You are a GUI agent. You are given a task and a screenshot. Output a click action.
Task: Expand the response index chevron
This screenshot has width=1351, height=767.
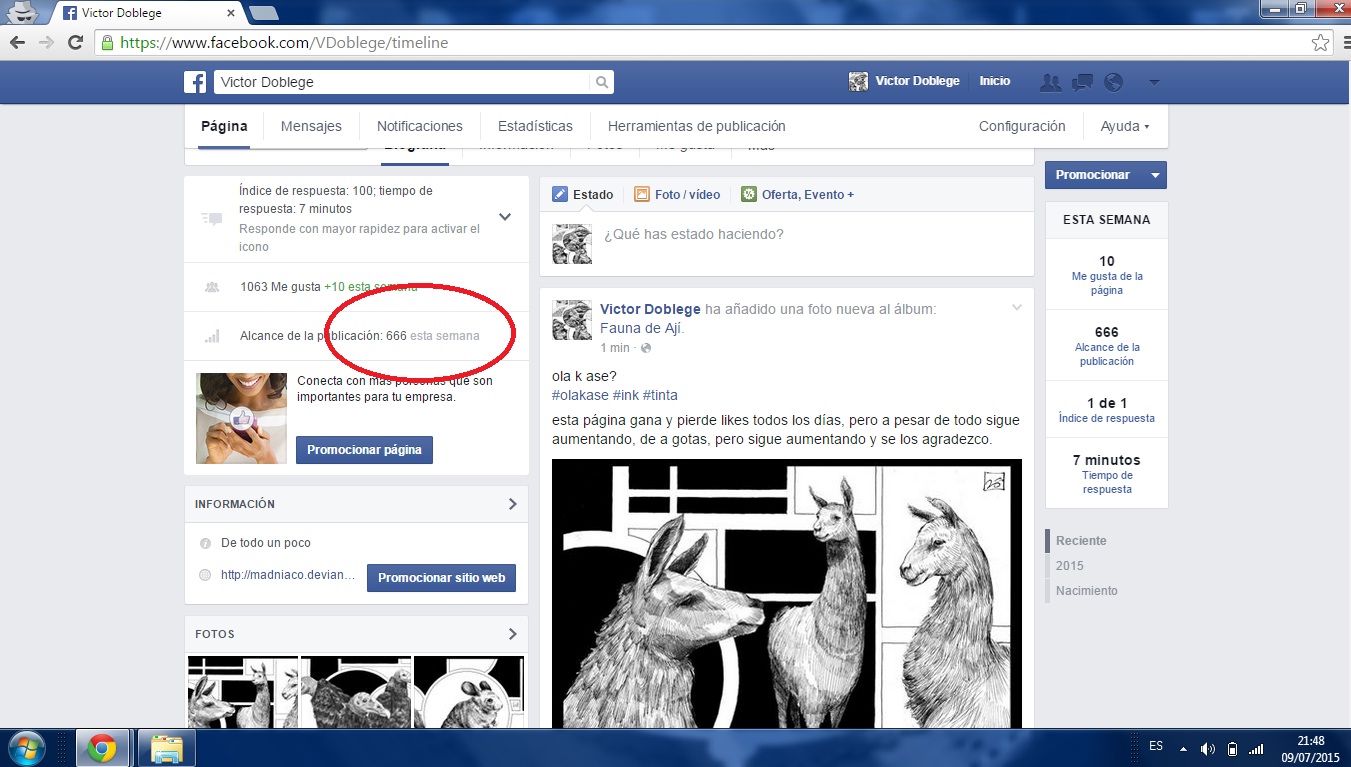[505, 217]
